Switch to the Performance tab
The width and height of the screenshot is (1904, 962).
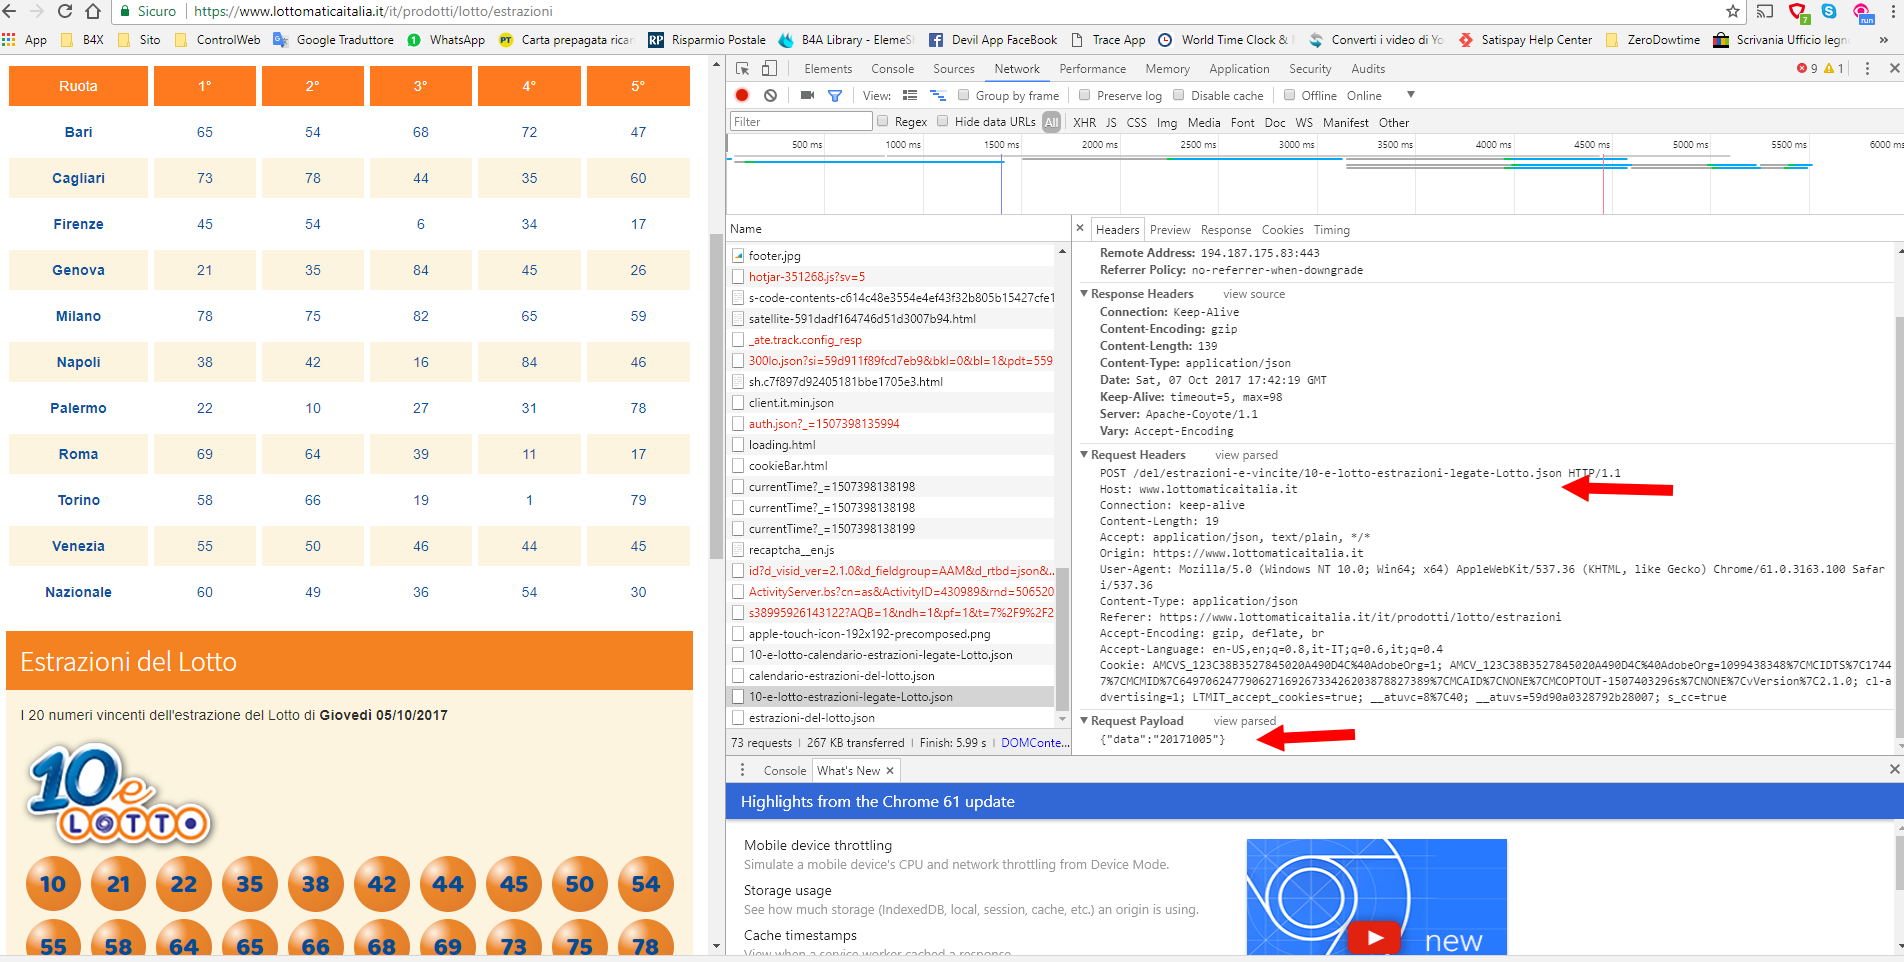point(1092,69)
